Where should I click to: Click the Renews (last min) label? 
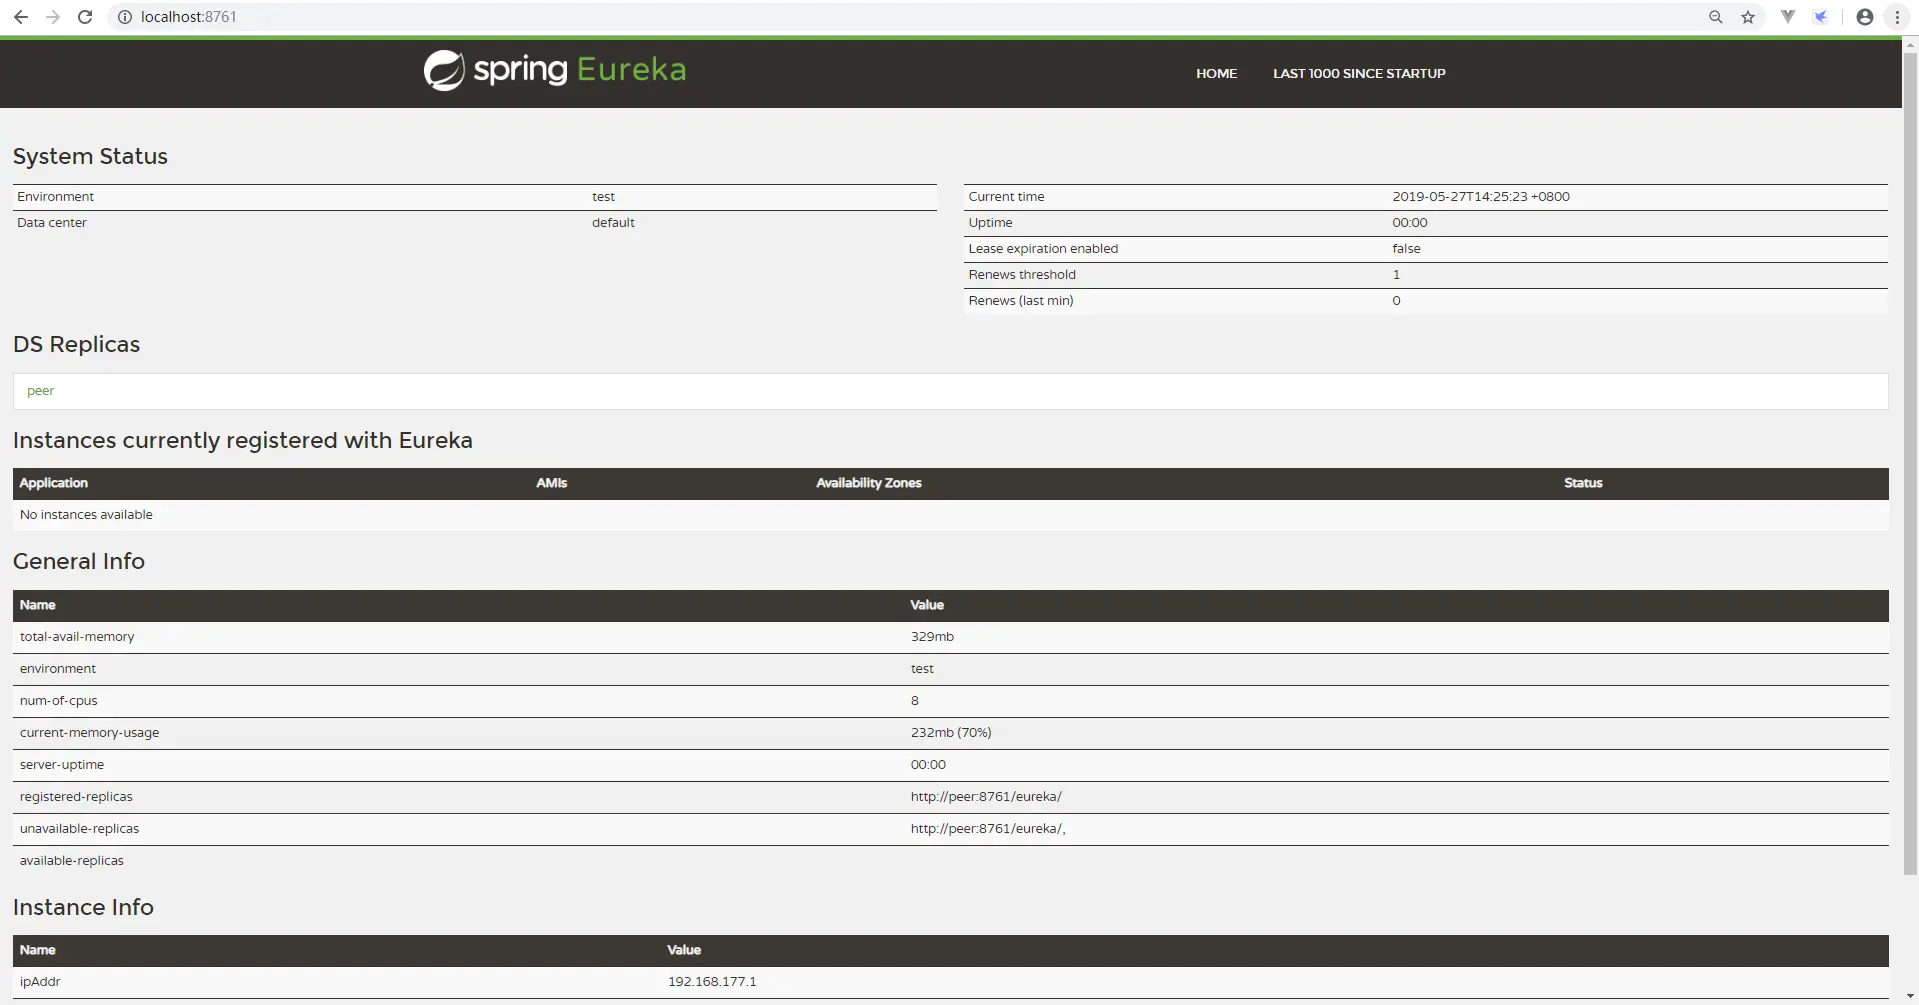tap(1021, 301)
